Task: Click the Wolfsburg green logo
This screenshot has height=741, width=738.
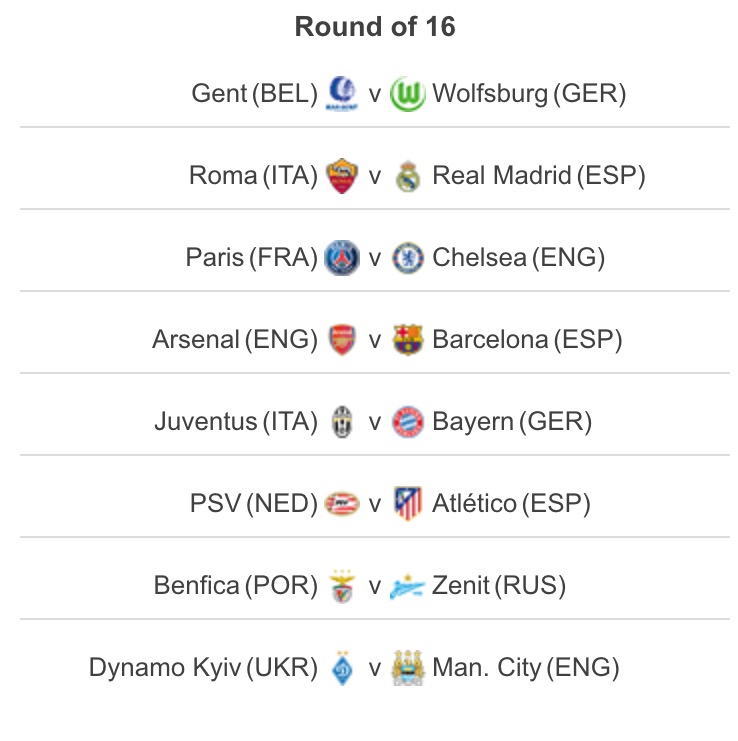Action: (x=408, y=94)
